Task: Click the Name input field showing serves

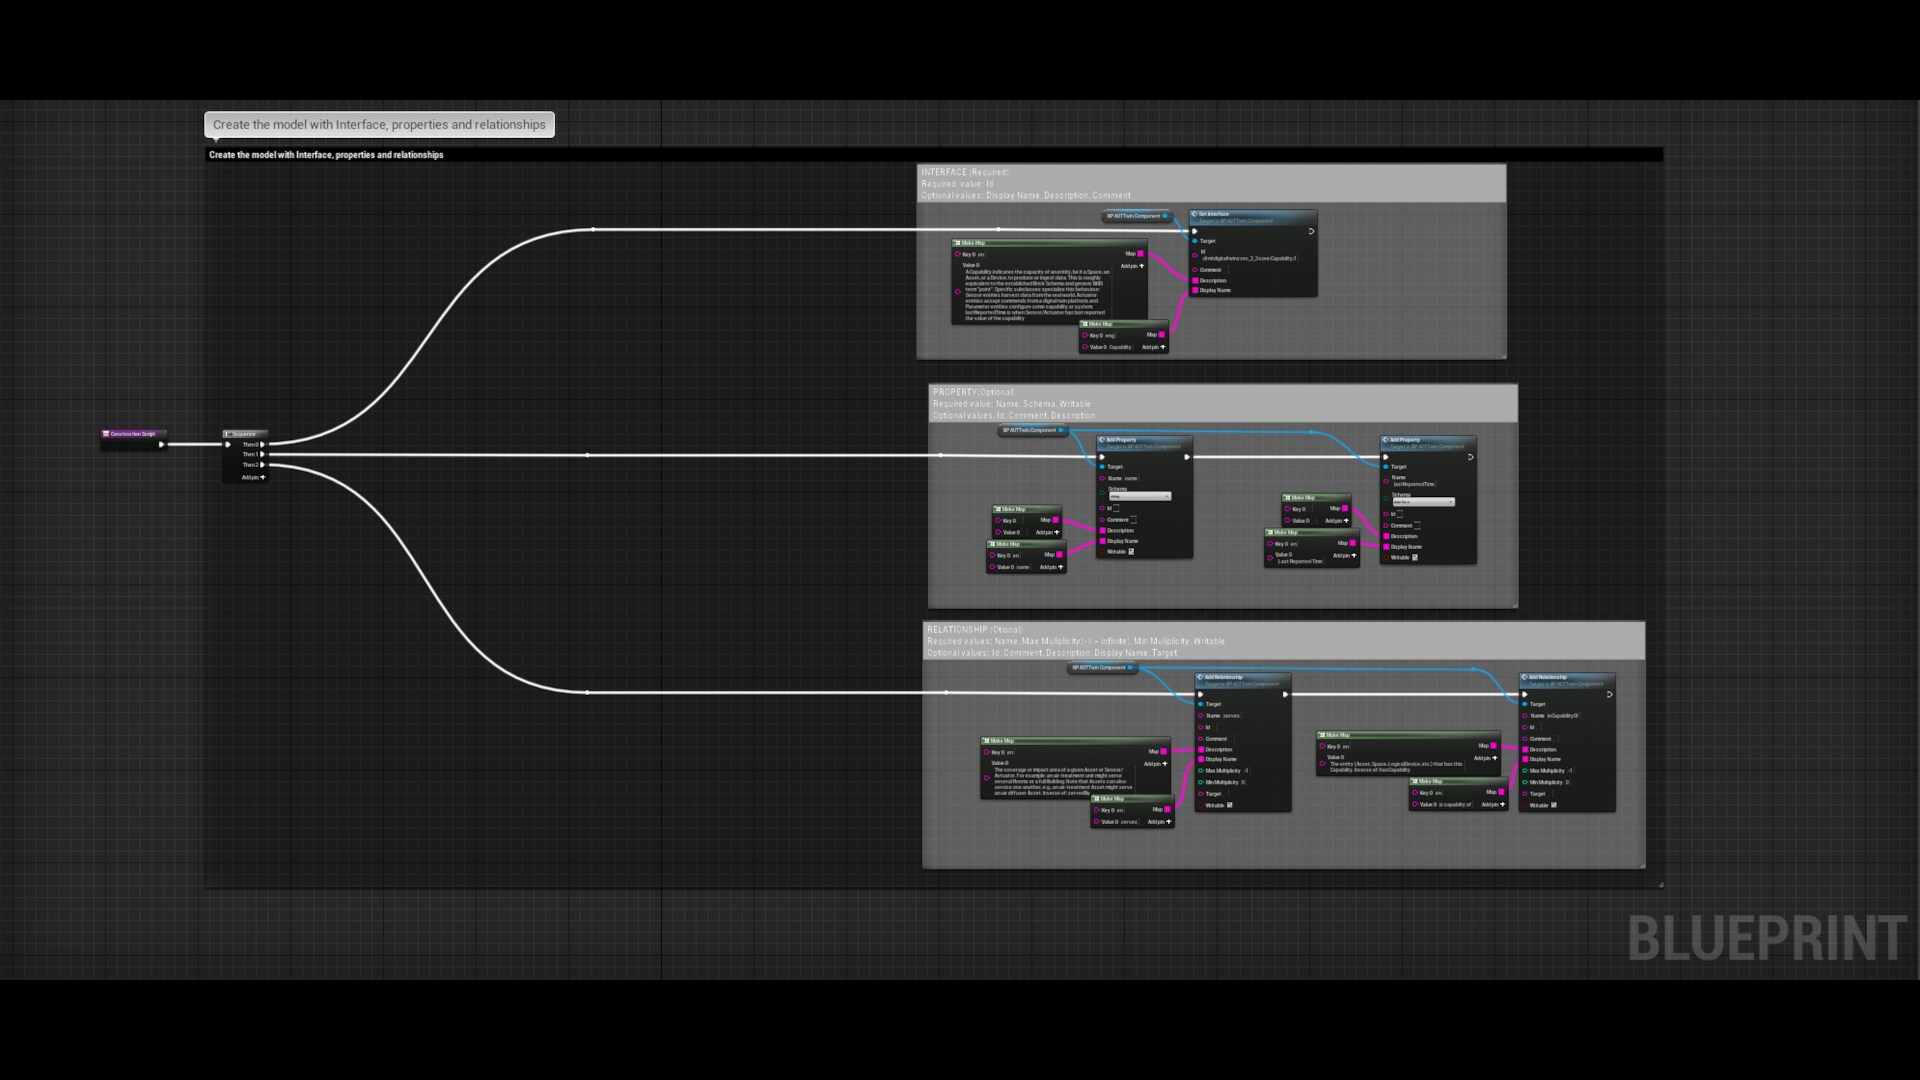Action: [x=1231, y=716]
